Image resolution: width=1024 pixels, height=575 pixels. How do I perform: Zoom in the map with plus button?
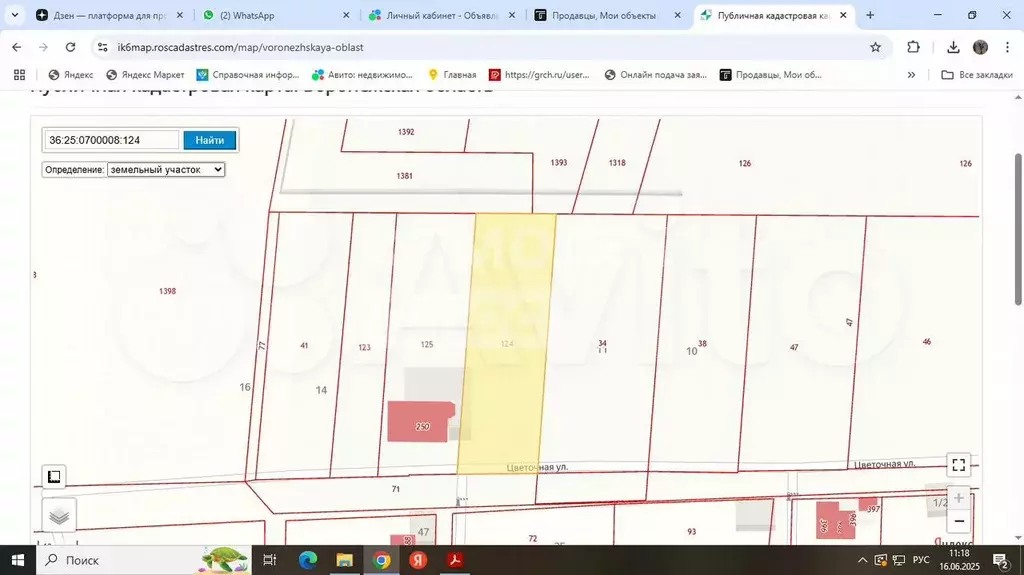(x=959, y=498)
